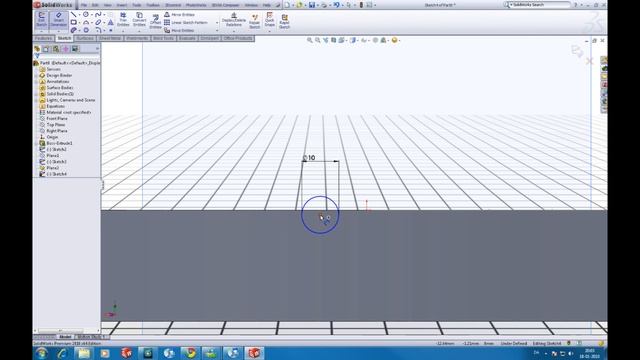Select Top Plane in the feature tree
The height and width of the screenshot is (360, 640).
point(56,124)
